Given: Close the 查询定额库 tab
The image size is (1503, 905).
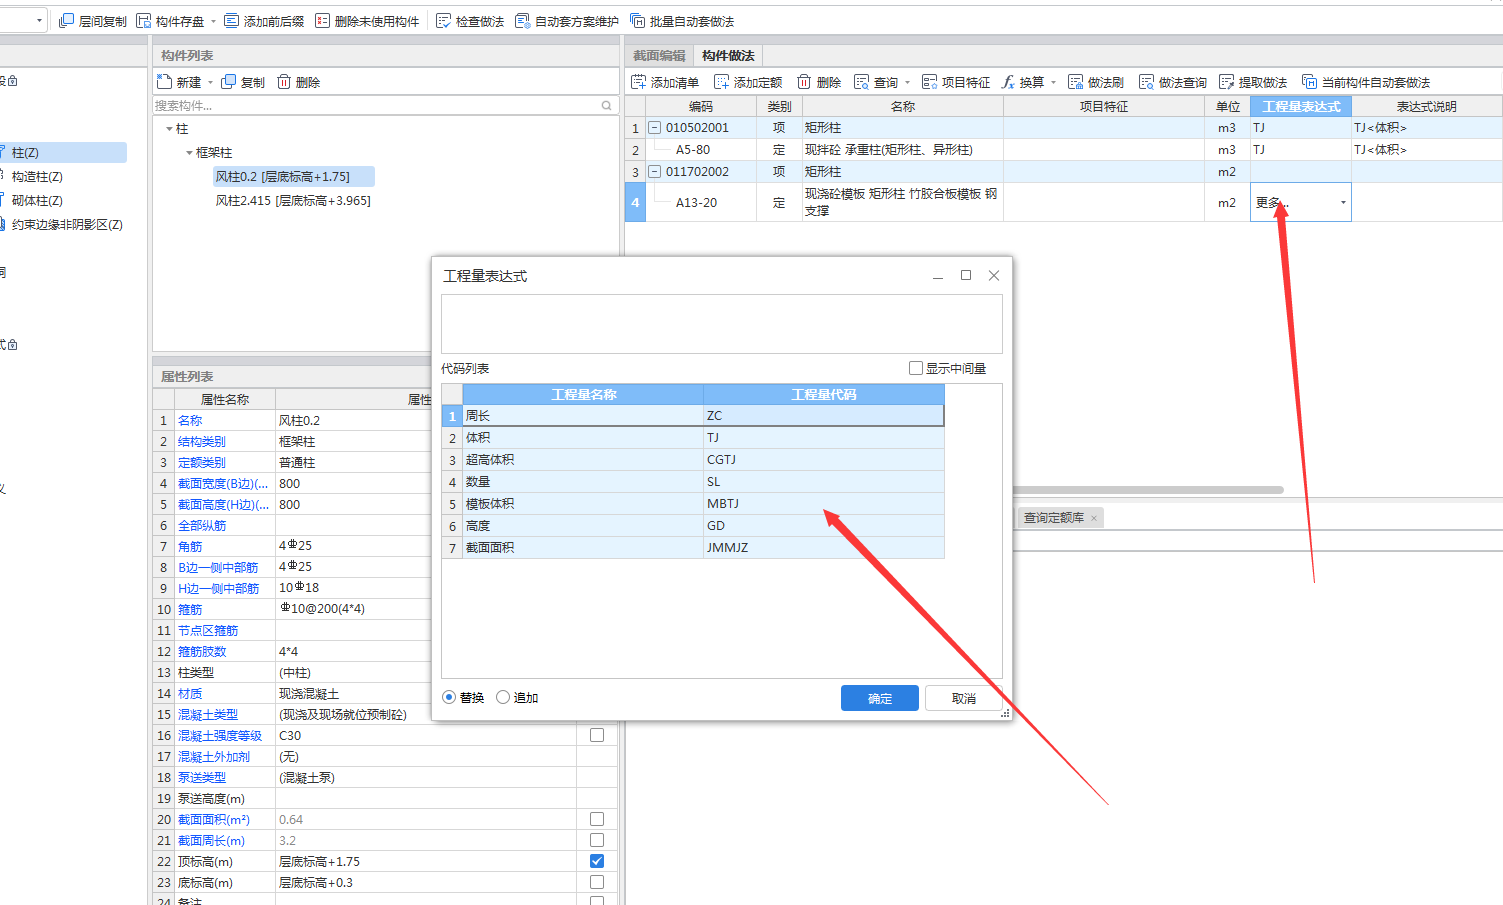Looking at the screenshot, I should tap(1094, 518).
